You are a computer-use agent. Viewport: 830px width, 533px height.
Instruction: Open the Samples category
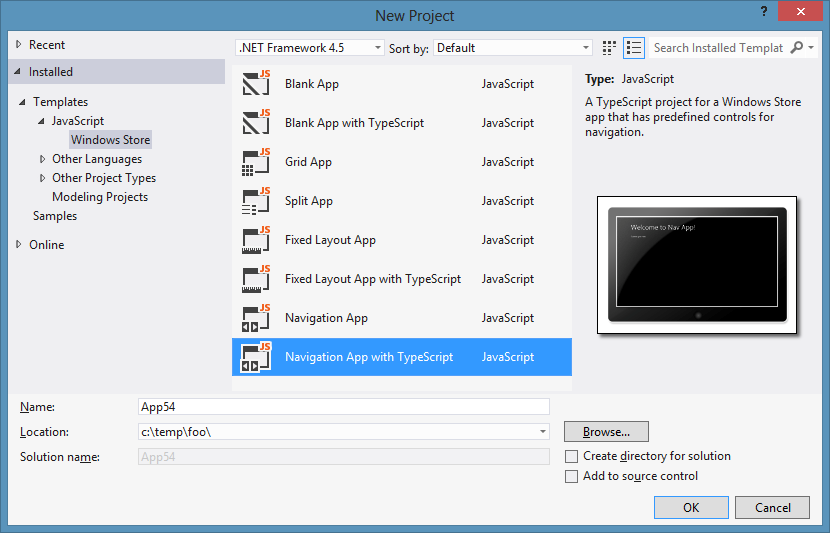(55, 216)
